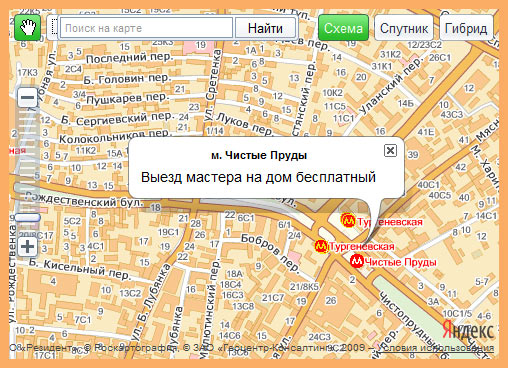Screen dimensions: 508x368
Task: Click the text Выезд мастера на дом бесплатный
Action: point(258,177)
